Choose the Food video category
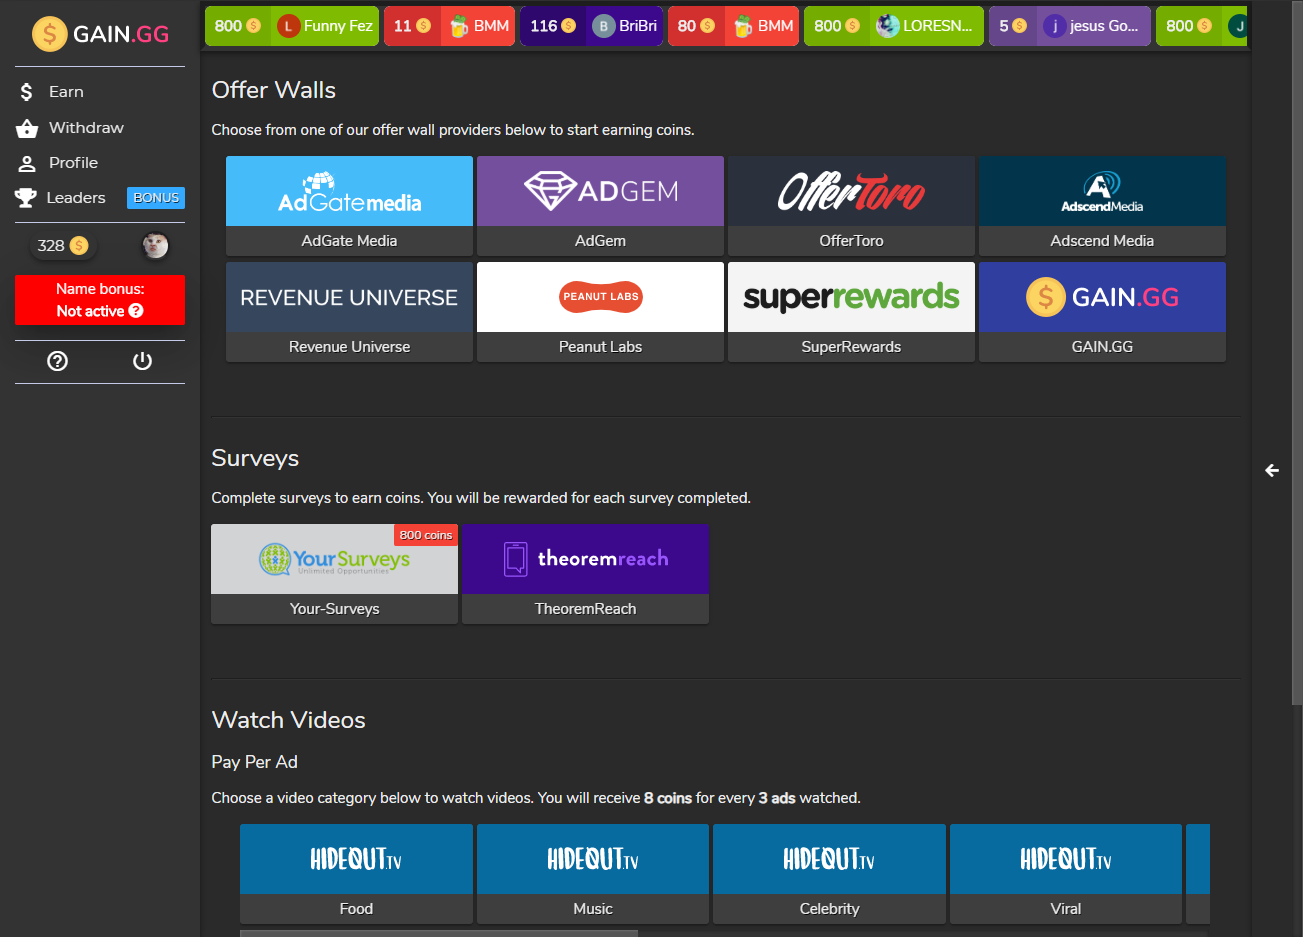This screenshot has height=937, width=1303. coord(356,873)
